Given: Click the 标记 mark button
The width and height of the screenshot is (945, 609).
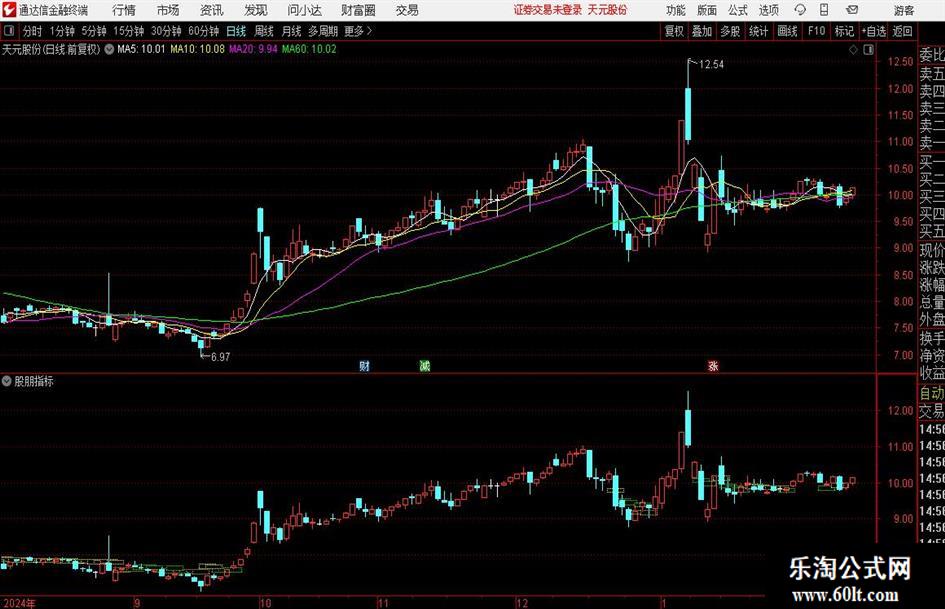Looking at the screenshot, I should pos(844,31).
